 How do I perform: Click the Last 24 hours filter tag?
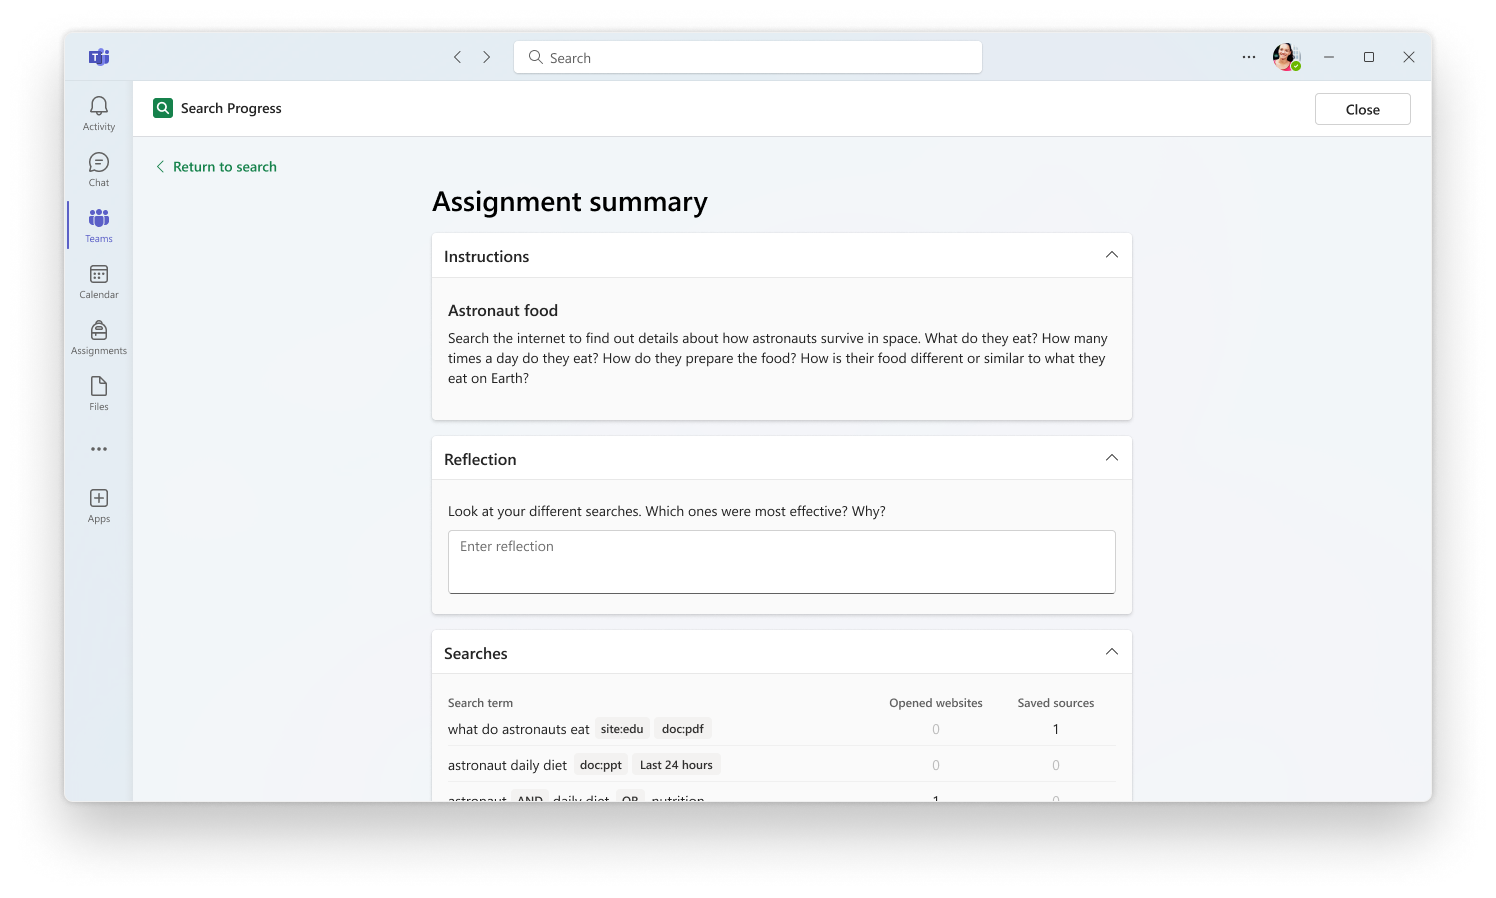coord(676,764)
